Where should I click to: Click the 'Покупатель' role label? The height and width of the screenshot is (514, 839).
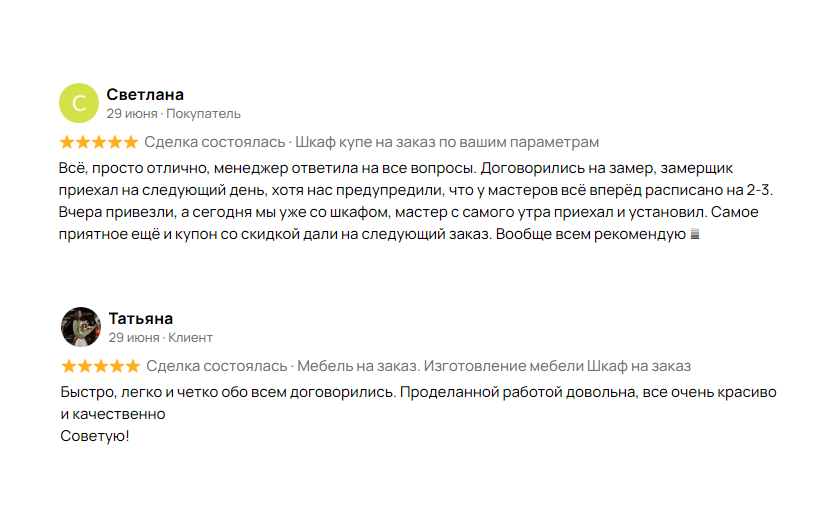click(x=203, y=114)
